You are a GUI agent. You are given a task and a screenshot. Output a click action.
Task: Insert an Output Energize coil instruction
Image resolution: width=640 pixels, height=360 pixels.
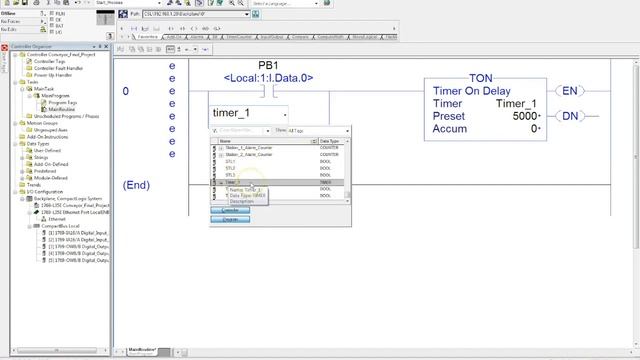tap(194, 29)
